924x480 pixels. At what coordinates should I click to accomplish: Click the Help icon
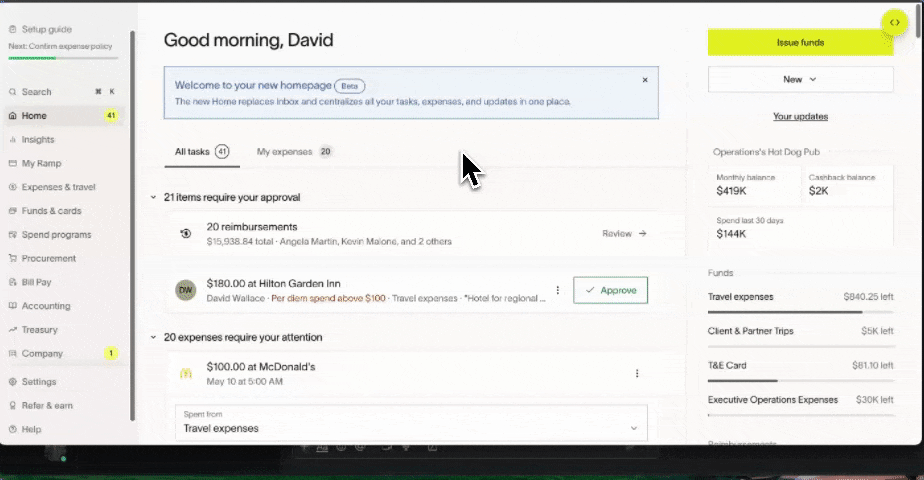pos(13,429)
